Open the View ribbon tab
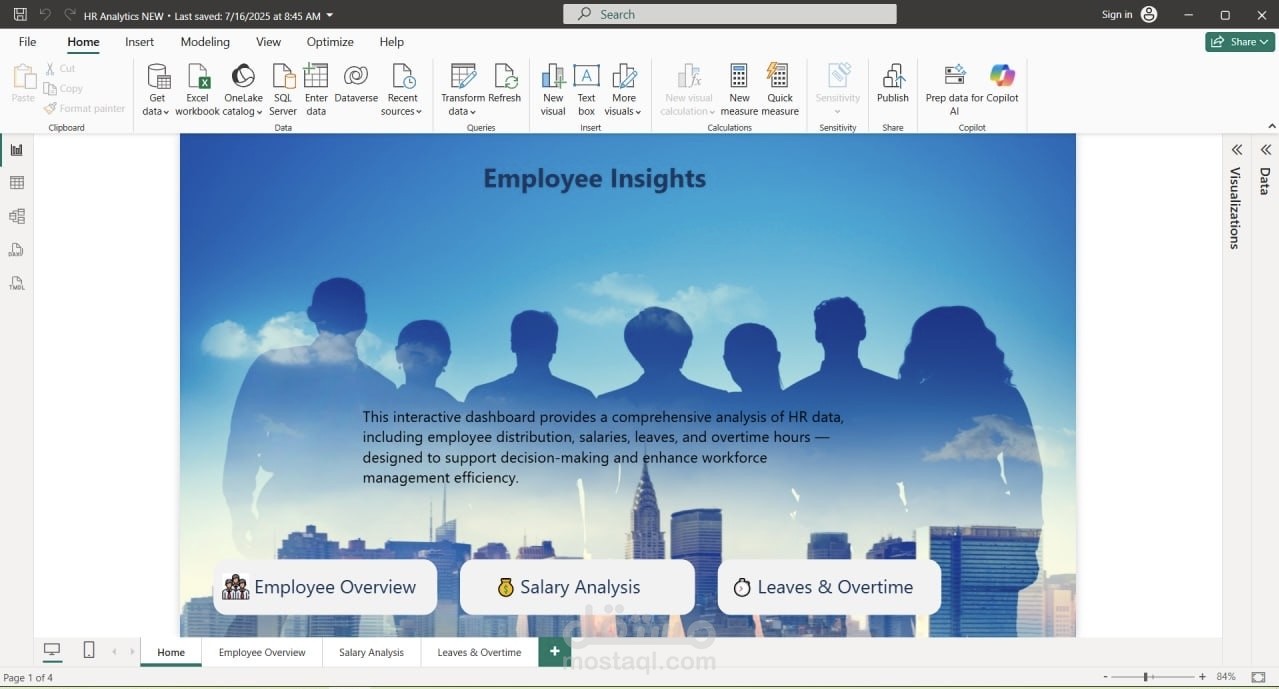 268,42
